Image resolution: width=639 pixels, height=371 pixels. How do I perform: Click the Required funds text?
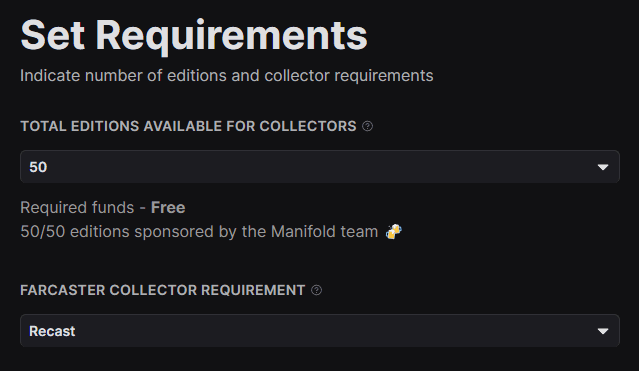77,208
